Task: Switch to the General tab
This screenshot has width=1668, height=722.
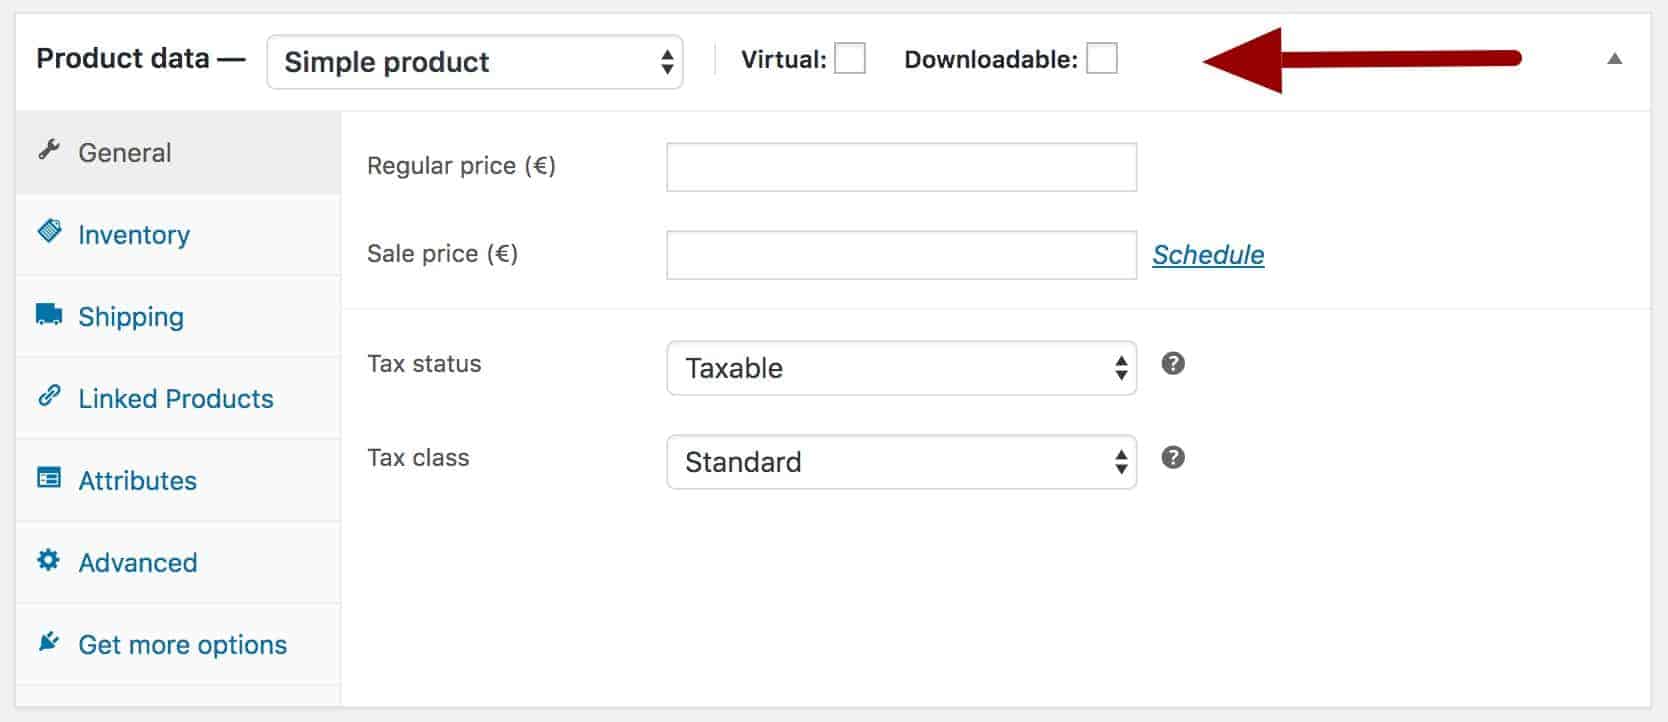Action: 178,152
